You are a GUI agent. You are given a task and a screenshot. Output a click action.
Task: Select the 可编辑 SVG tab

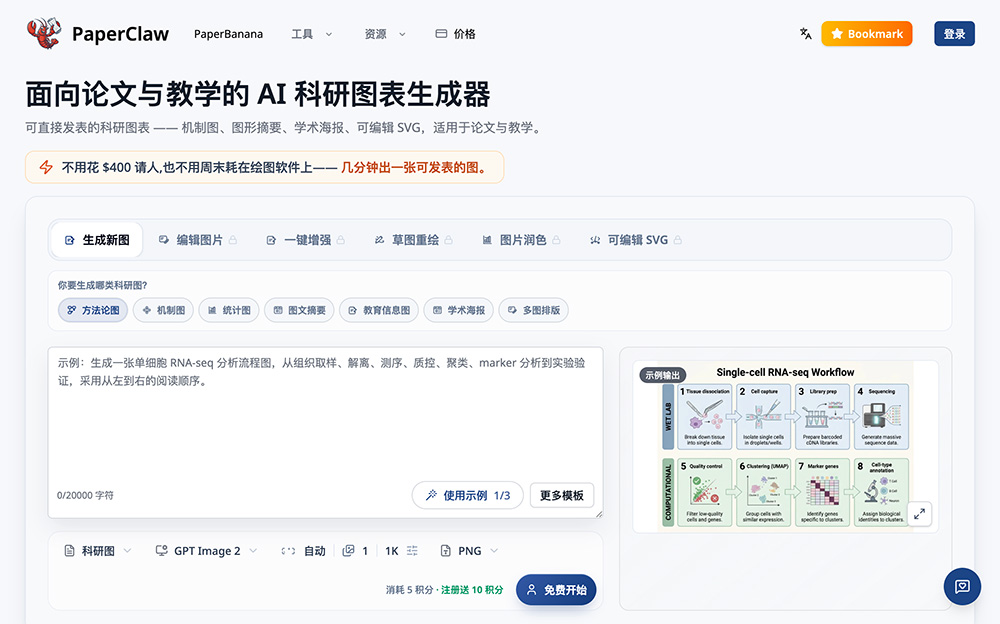[635, 240]
